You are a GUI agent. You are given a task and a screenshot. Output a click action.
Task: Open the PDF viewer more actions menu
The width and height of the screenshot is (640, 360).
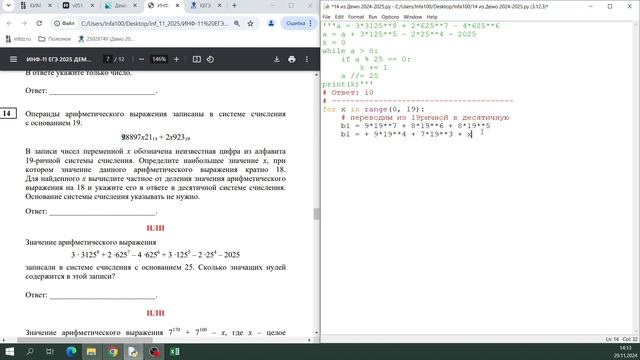pyautogui.click(x=307, y=59)
